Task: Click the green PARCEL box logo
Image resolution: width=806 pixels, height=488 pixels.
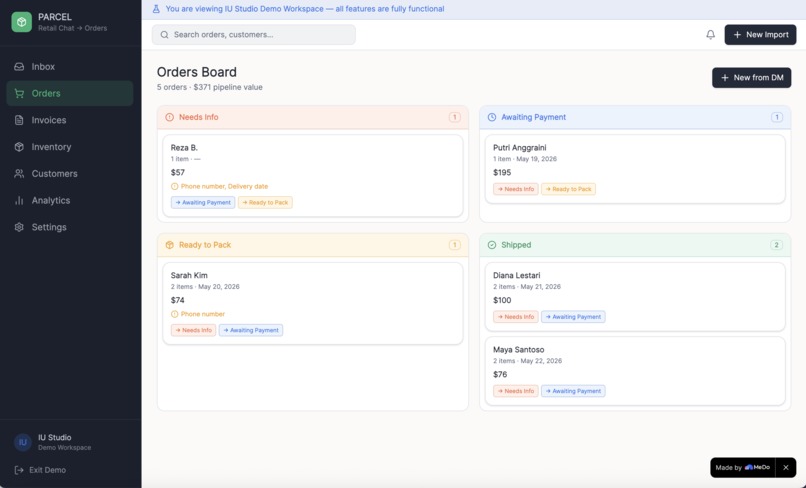Action: pyautogui.click(x=22, y=22)
